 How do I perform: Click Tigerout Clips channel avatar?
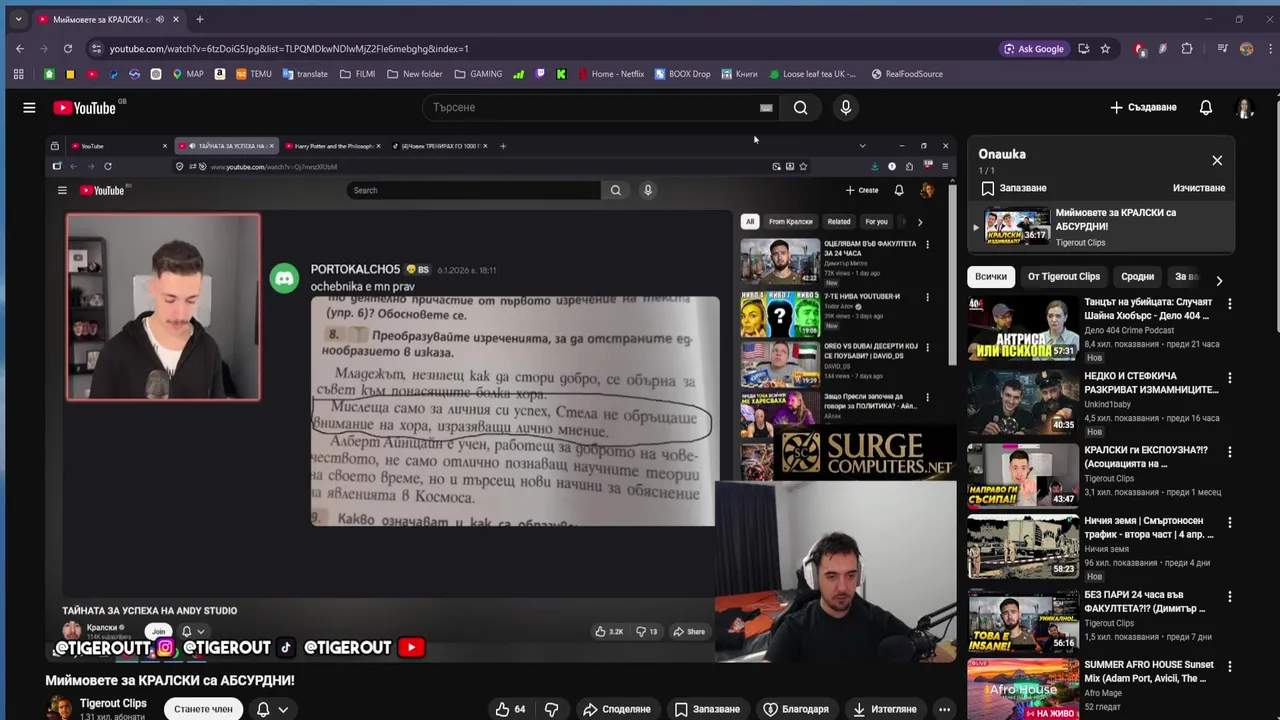[x=59, y=709]
